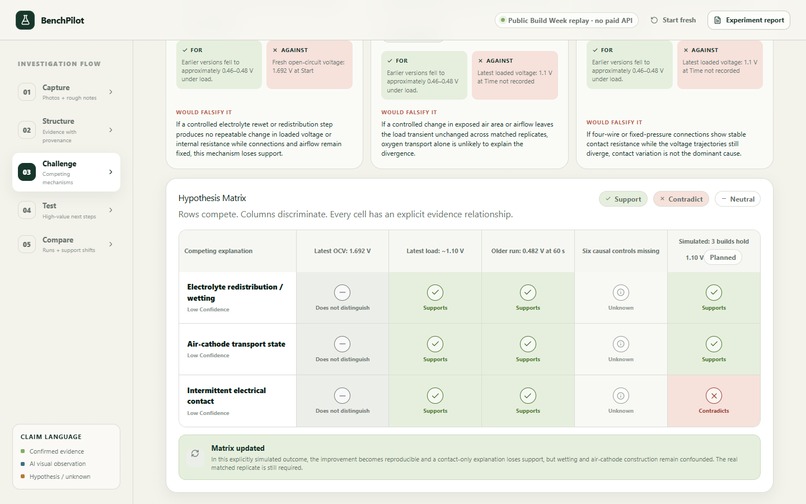Image resolution: width=806 pixels, height=504 pixels.
Task: Click supports check for Electrolyte under Latest load
Action: [435, 292]
